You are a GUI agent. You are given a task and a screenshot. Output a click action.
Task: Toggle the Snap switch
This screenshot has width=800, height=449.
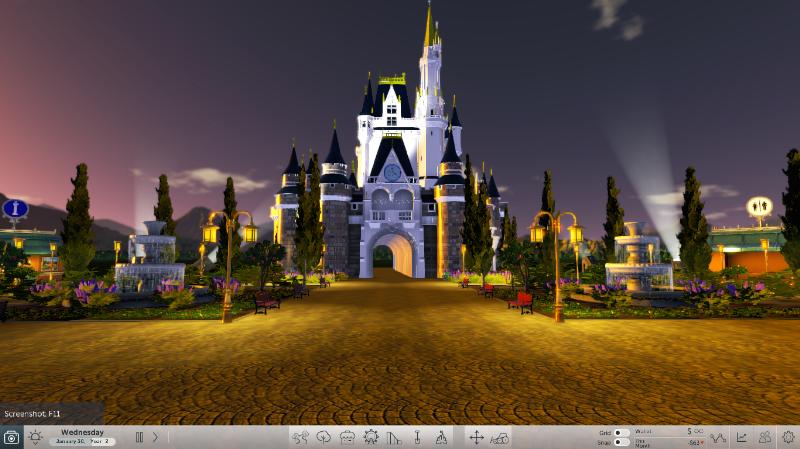pyautogui.click(x=621, y=442)
